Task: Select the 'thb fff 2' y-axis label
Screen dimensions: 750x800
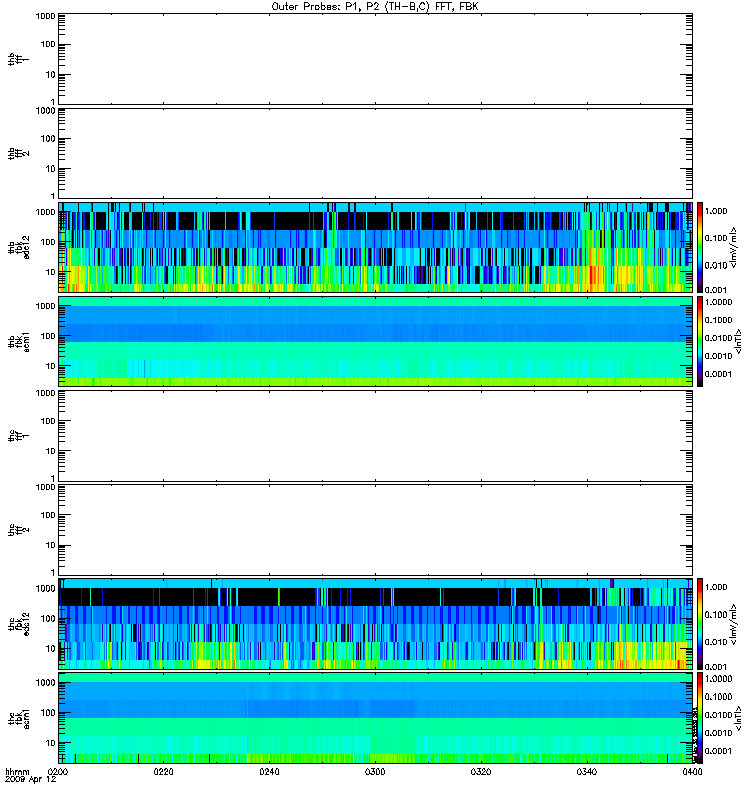Action: pyautogui.click(x=18, y=153)
